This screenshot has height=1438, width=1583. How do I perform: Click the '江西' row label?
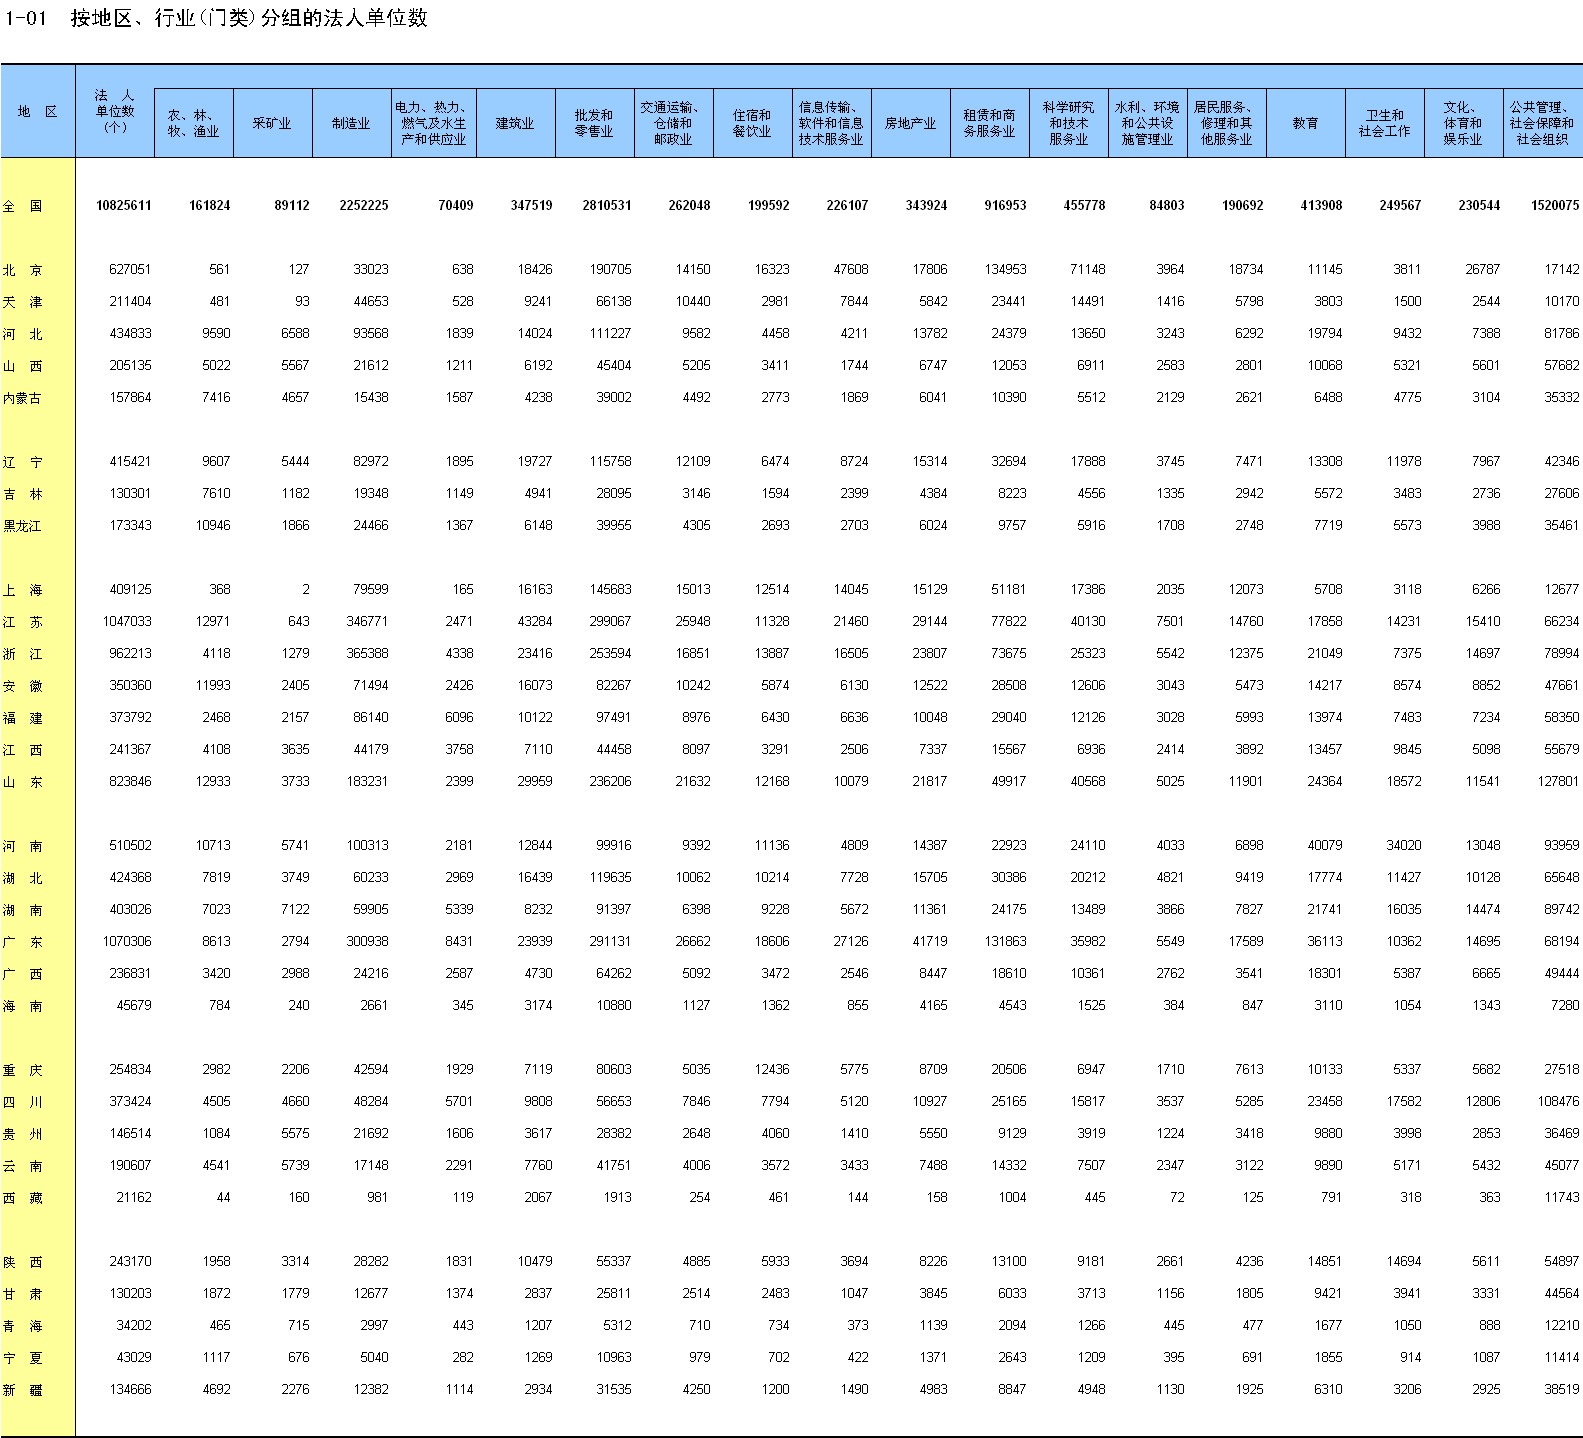point(22,750)
